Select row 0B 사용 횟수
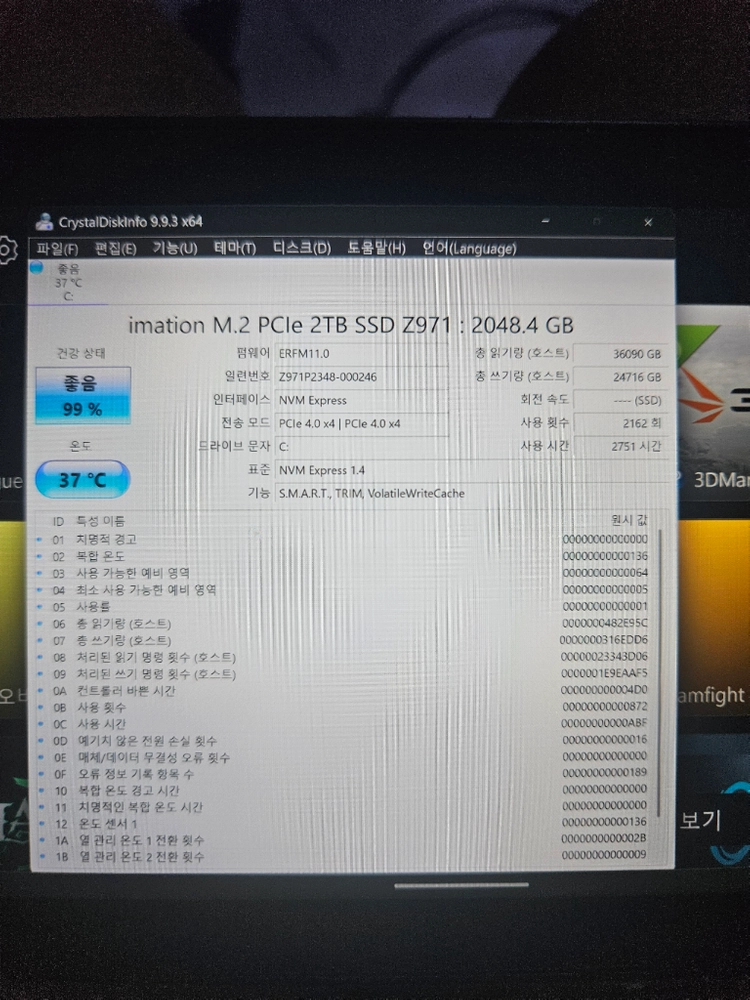 (x=343, y=707)
